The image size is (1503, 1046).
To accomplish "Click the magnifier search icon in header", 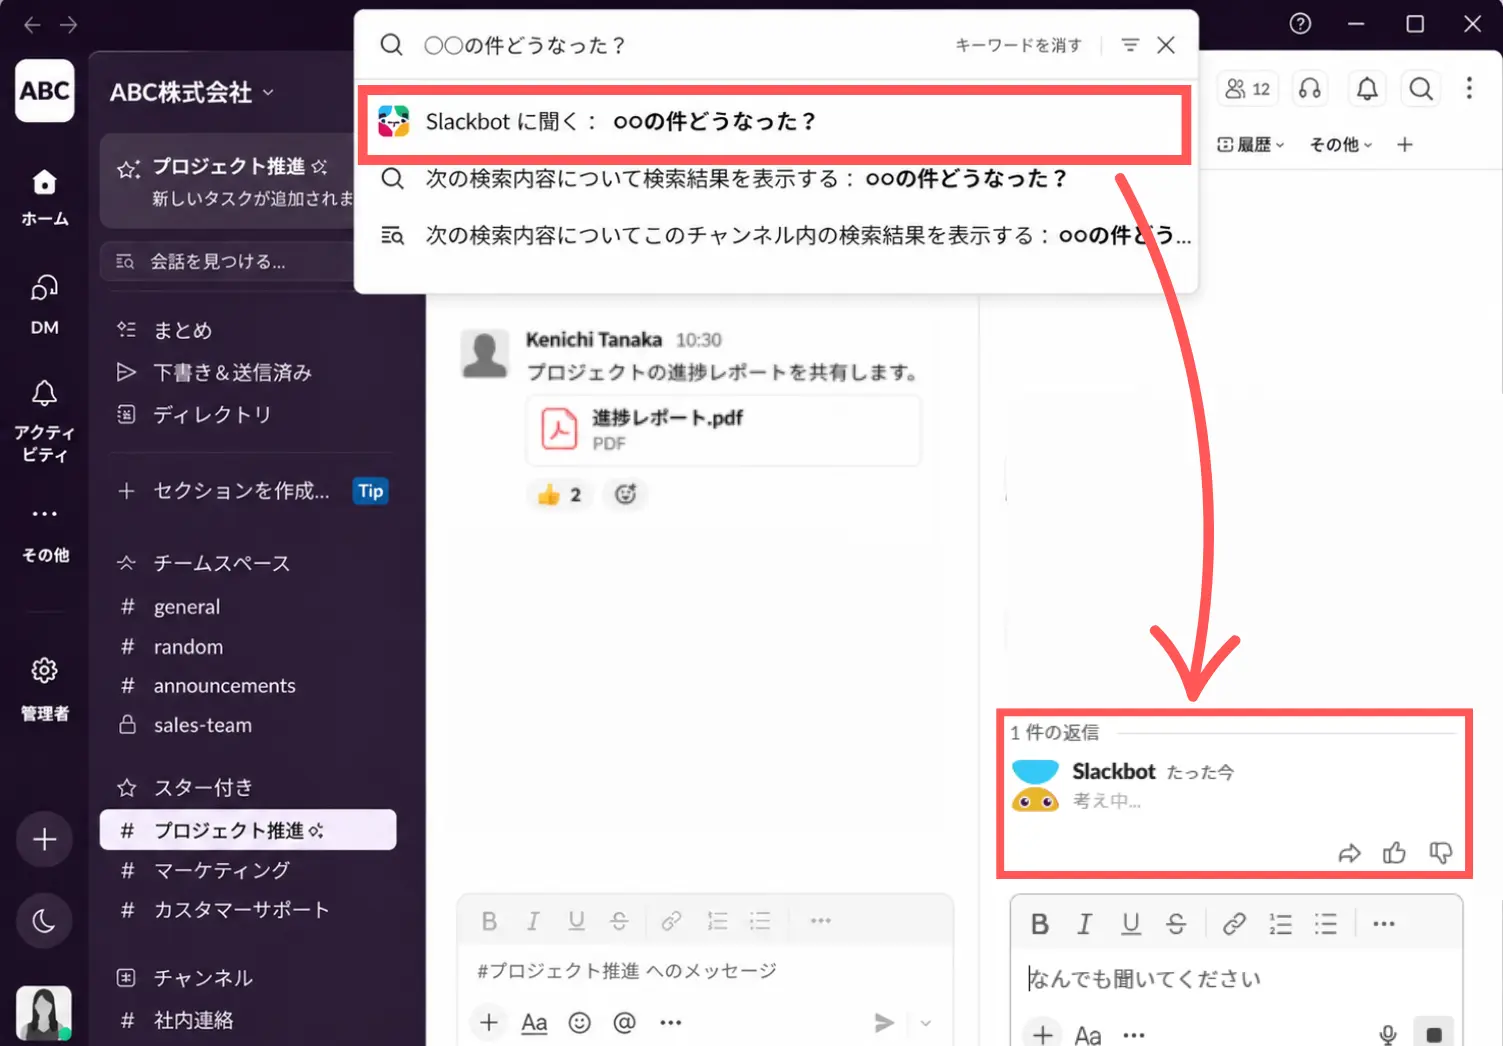I will (x=1421, y=89).
